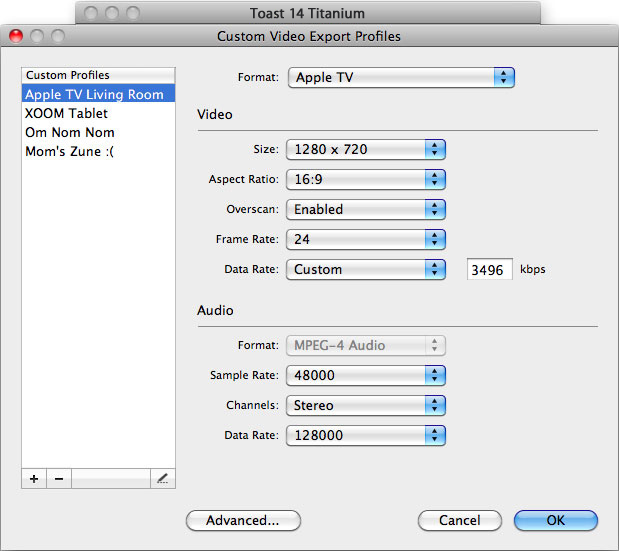The height and width of the screenshot is (551, 619).
Task: Open audio Data Rate dropdown showing 128000
Action: 365,435
